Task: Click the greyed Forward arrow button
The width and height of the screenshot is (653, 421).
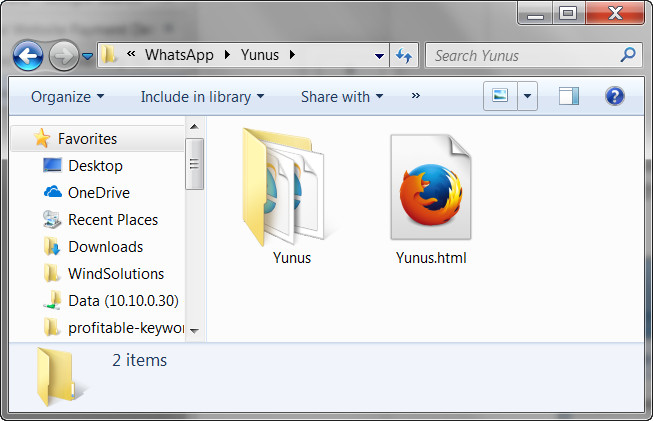Action: tap(64, 55)
